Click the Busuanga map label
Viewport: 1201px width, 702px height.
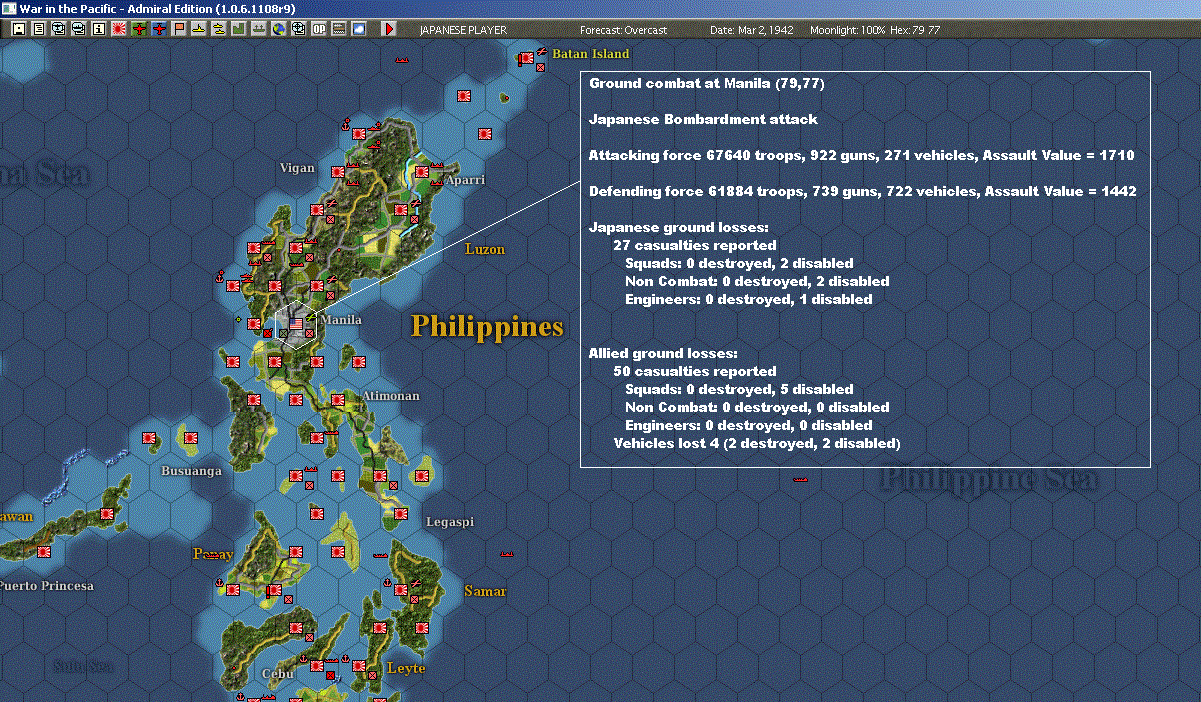(x=192, y=470)
